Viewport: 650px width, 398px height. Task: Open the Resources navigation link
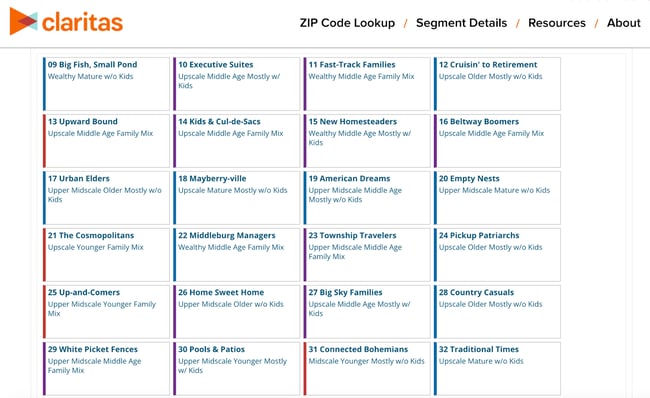[x=557, y=23]
